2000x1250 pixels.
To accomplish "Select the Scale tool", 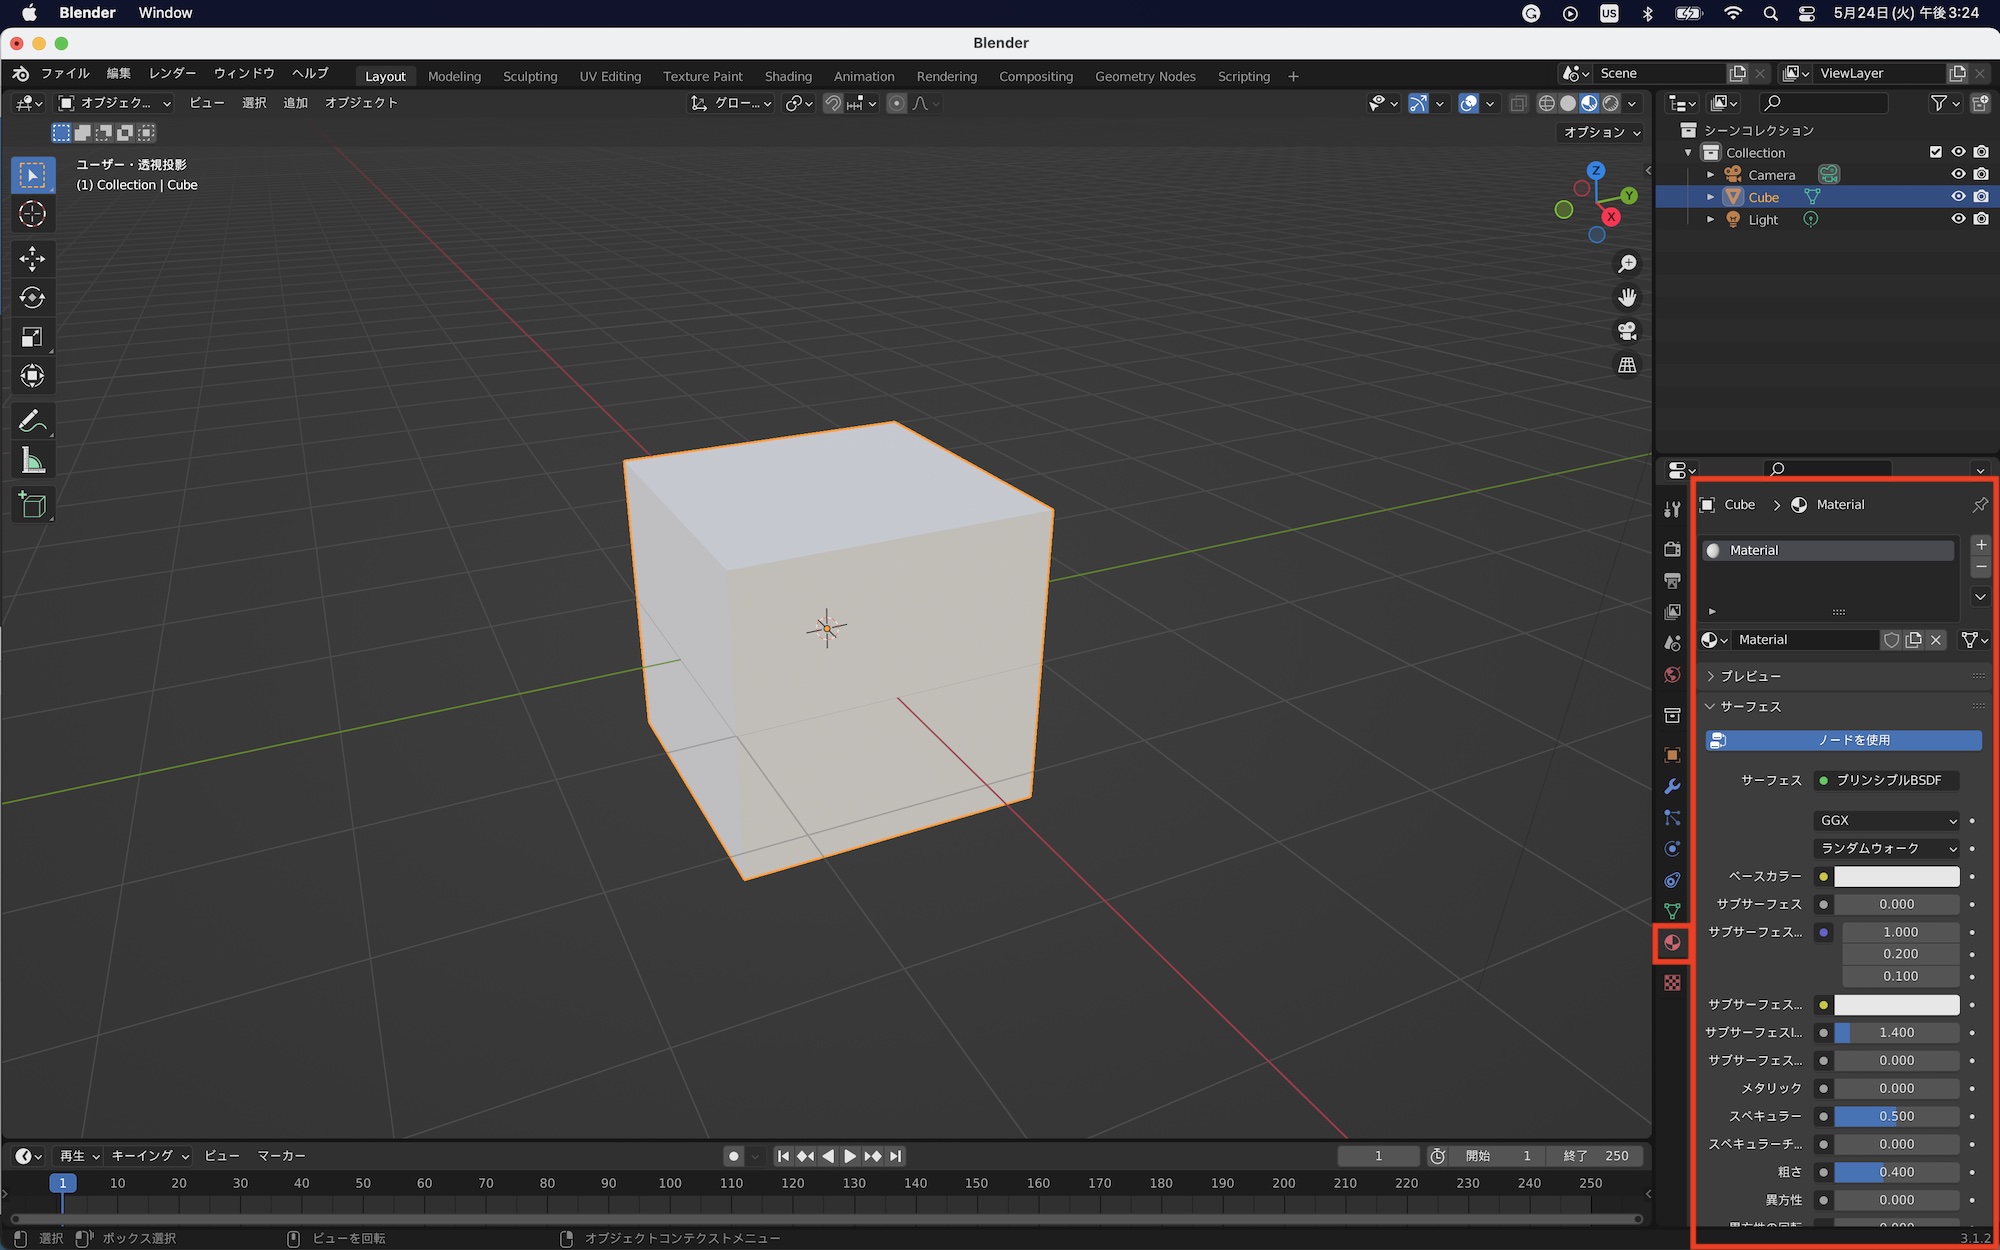I will point(32,337).
